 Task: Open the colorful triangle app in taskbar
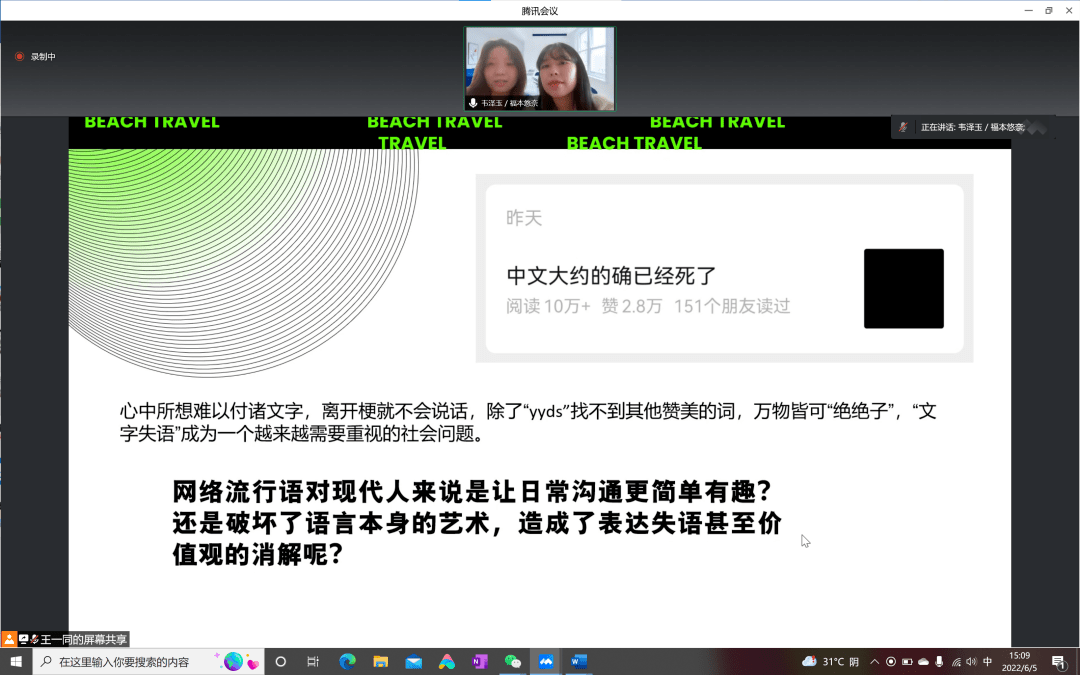point(446,662)
